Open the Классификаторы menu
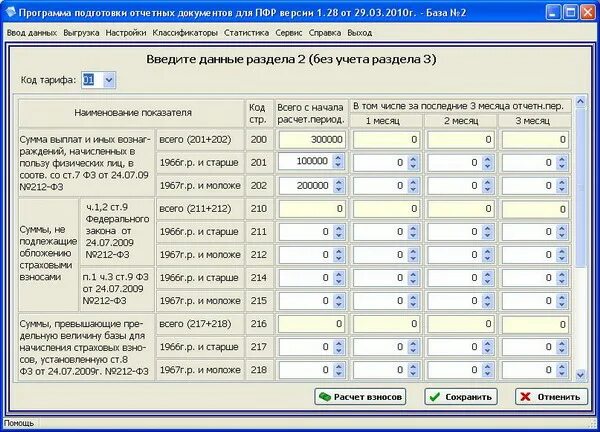The image size is (600, 432). pyautogui.click(x=185, y=33)
